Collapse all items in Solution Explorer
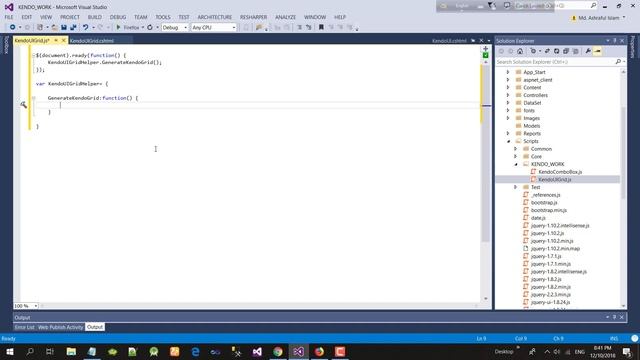 click(566, 51)
